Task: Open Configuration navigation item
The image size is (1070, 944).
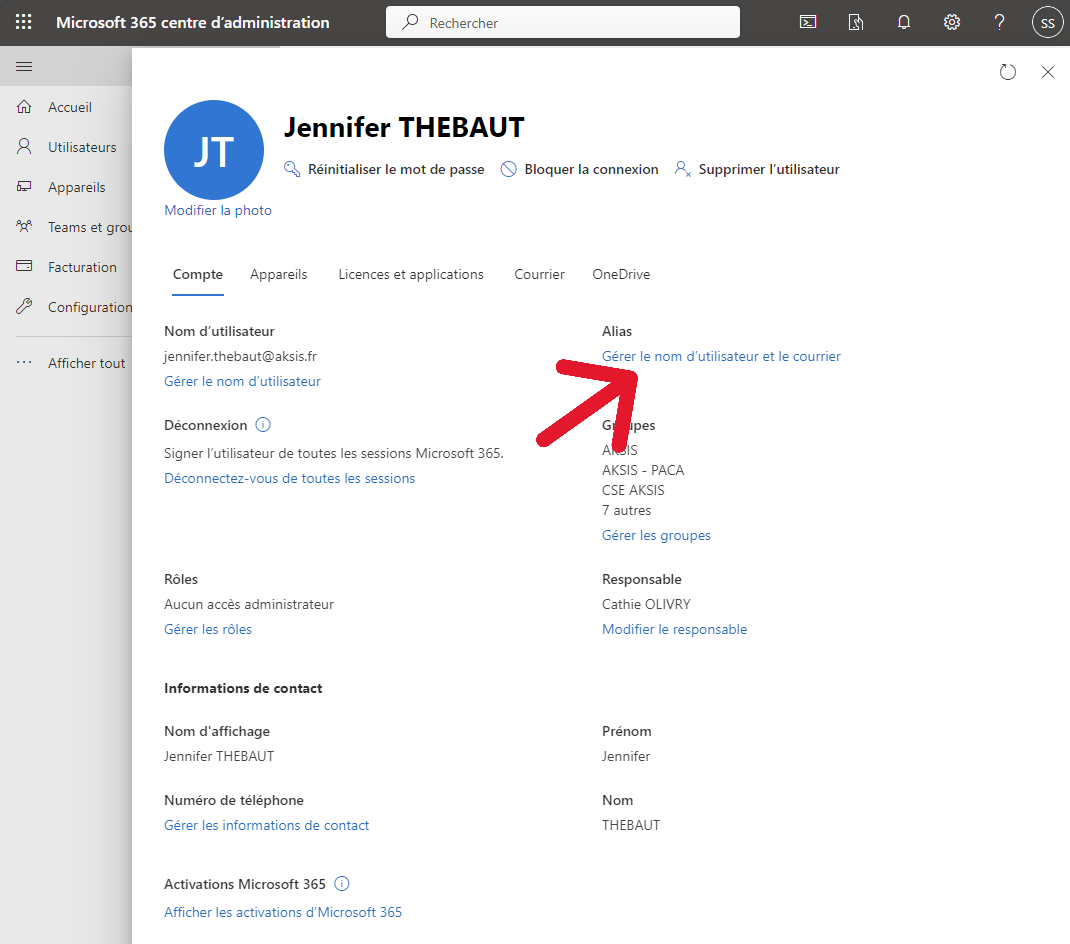Action: point(90,307)
